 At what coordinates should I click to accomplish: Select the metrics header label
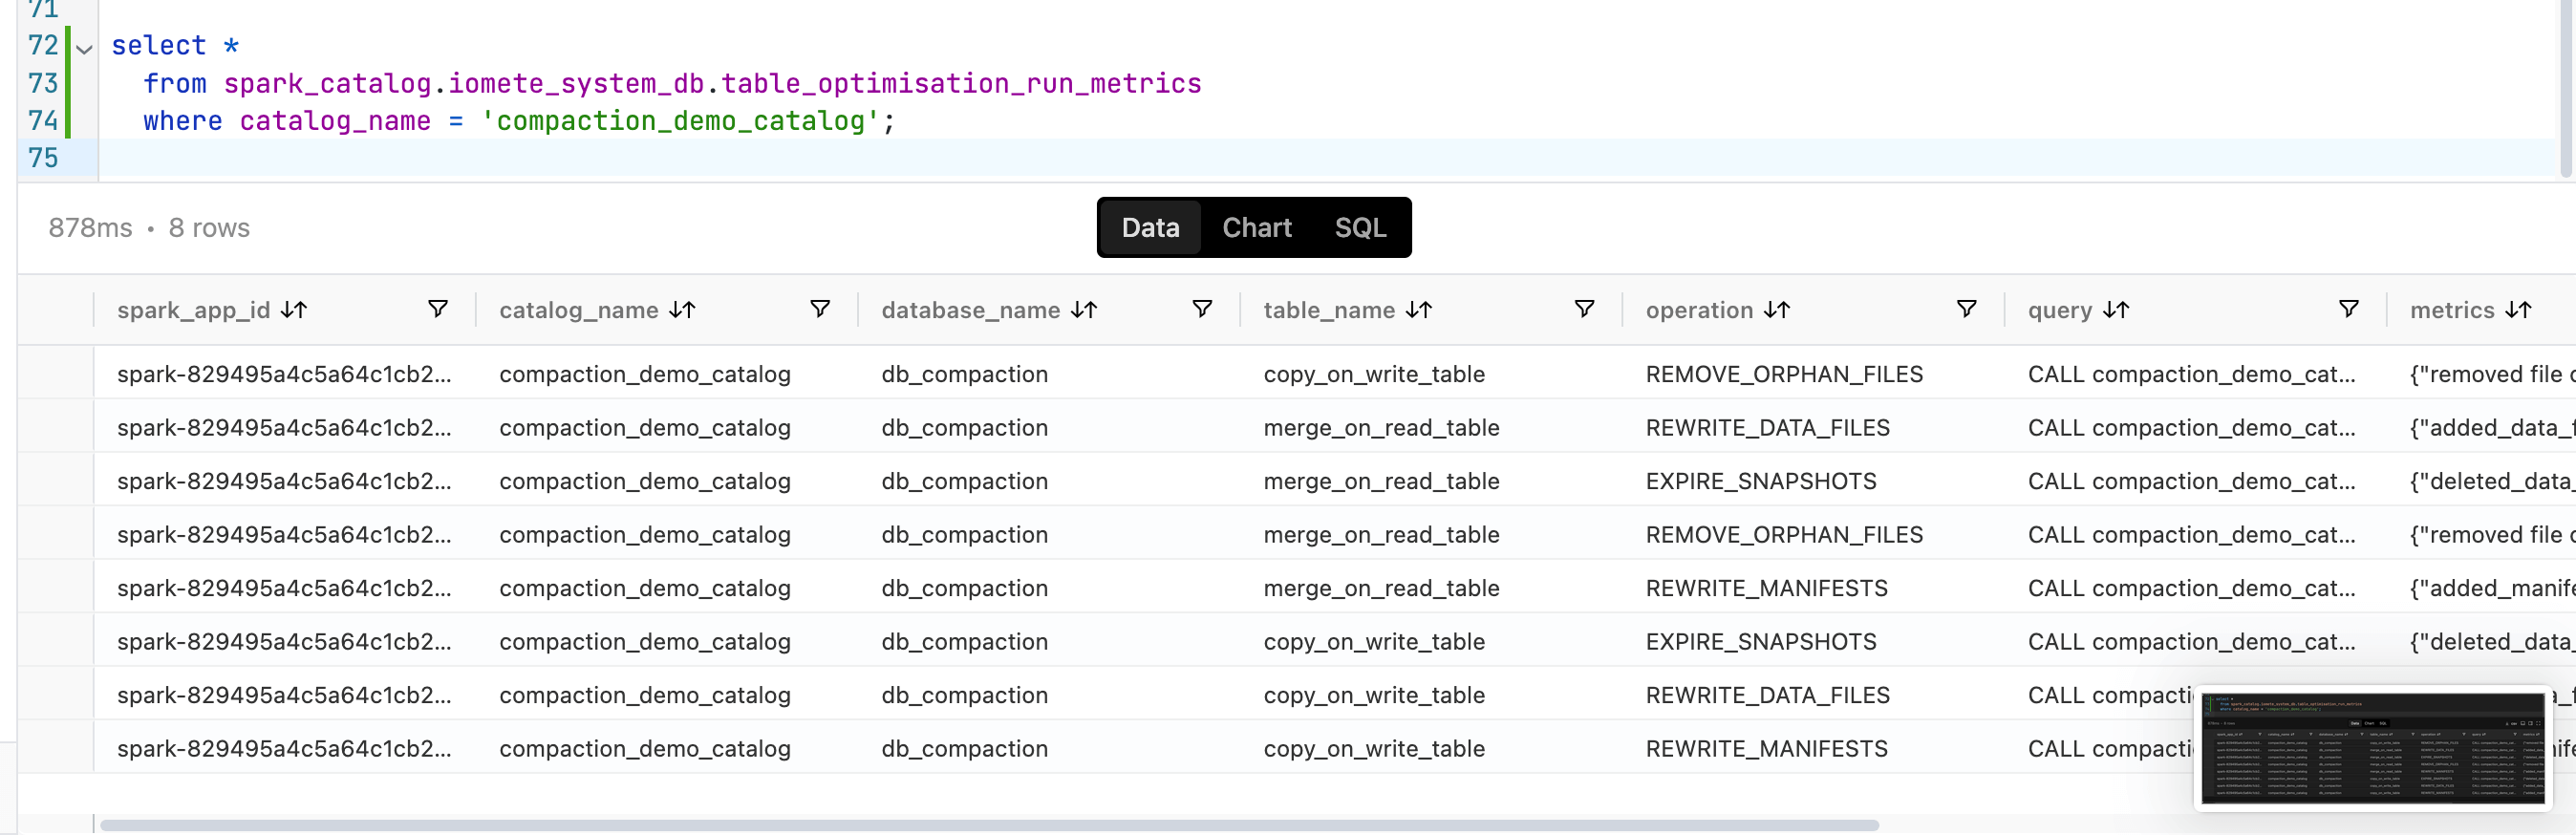click(2452, 310)
